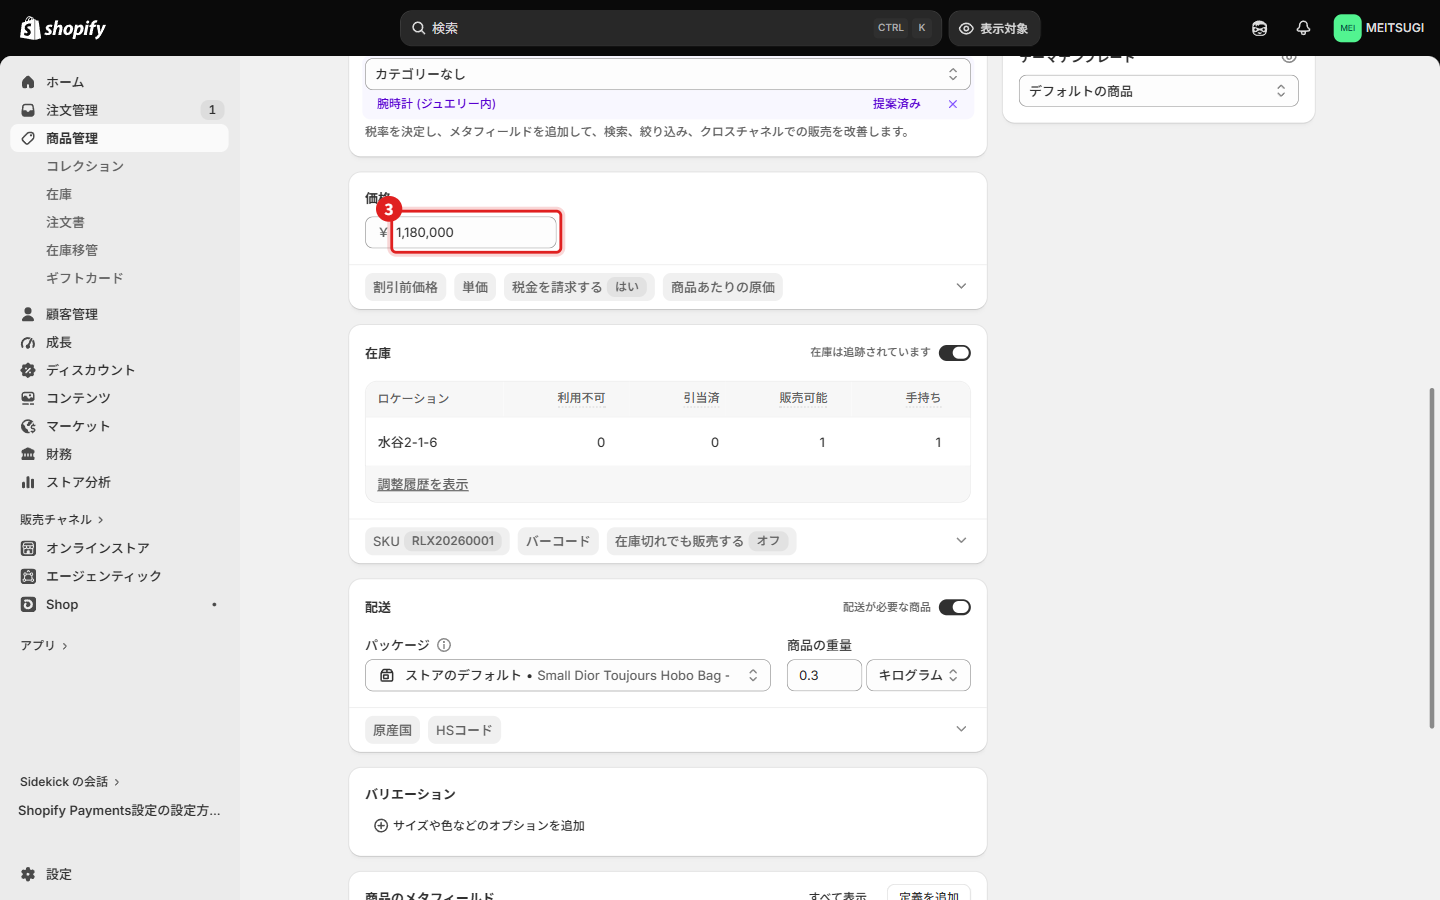
Task: Toggle 配送が必要な商品 switch
Action: (x=955, y=607)
